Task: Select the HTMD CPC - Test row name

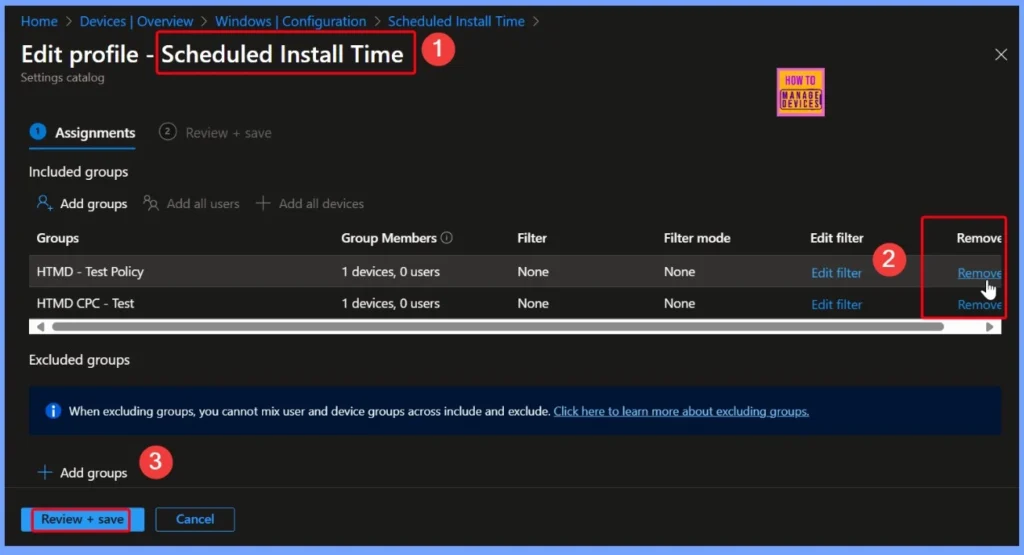Action: point(86,303)
